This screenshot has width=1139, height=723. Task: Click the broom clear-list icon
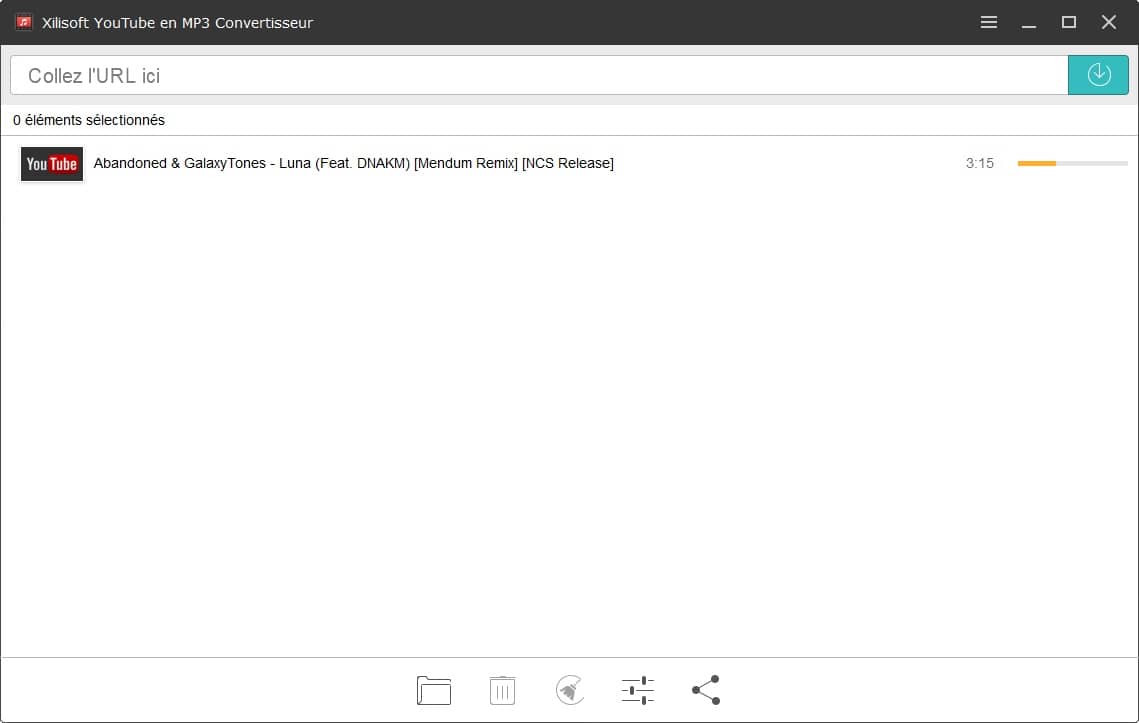point(570,690)
